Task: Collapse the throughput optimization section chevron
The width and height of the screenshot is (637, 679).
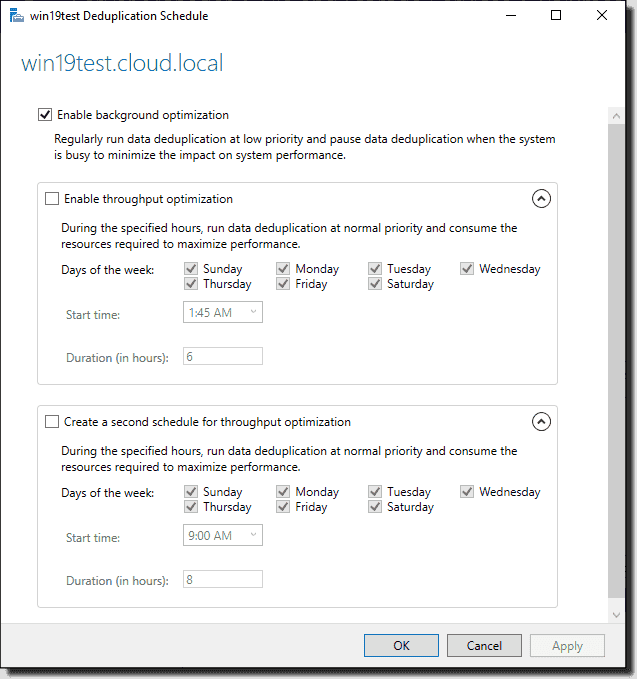Action: click(x=541, y=199)
